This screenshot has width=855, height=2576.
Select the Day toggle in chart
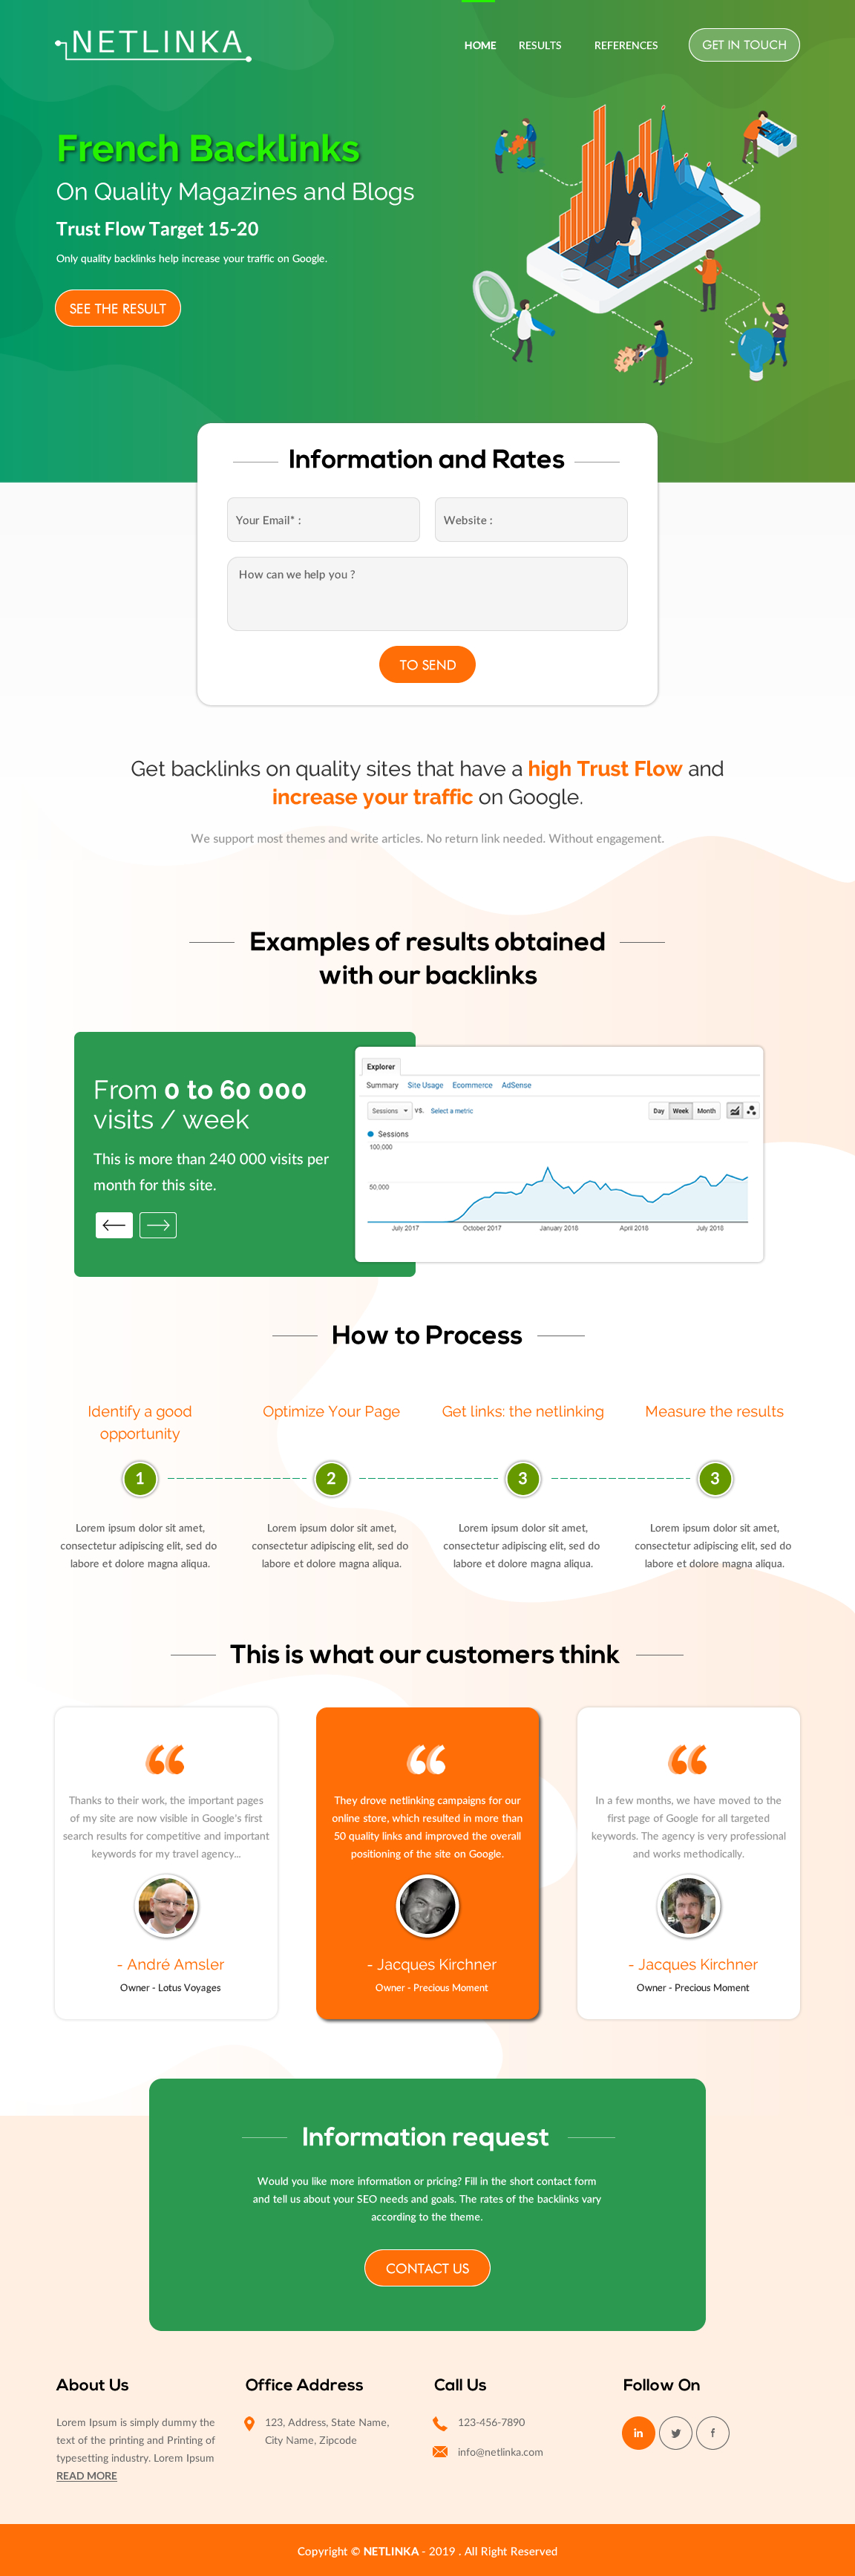(658, 1111)
